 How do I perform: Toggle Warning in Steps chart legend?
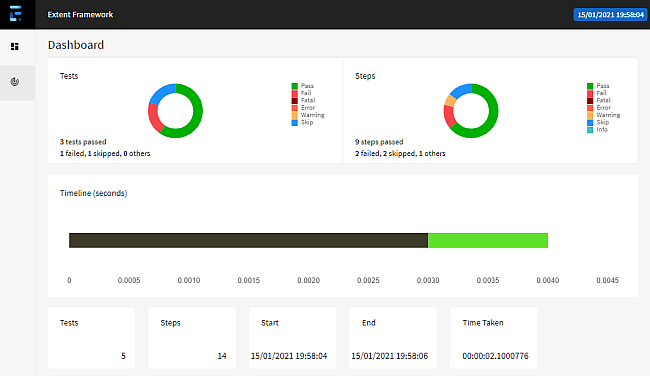coord(604,115)
